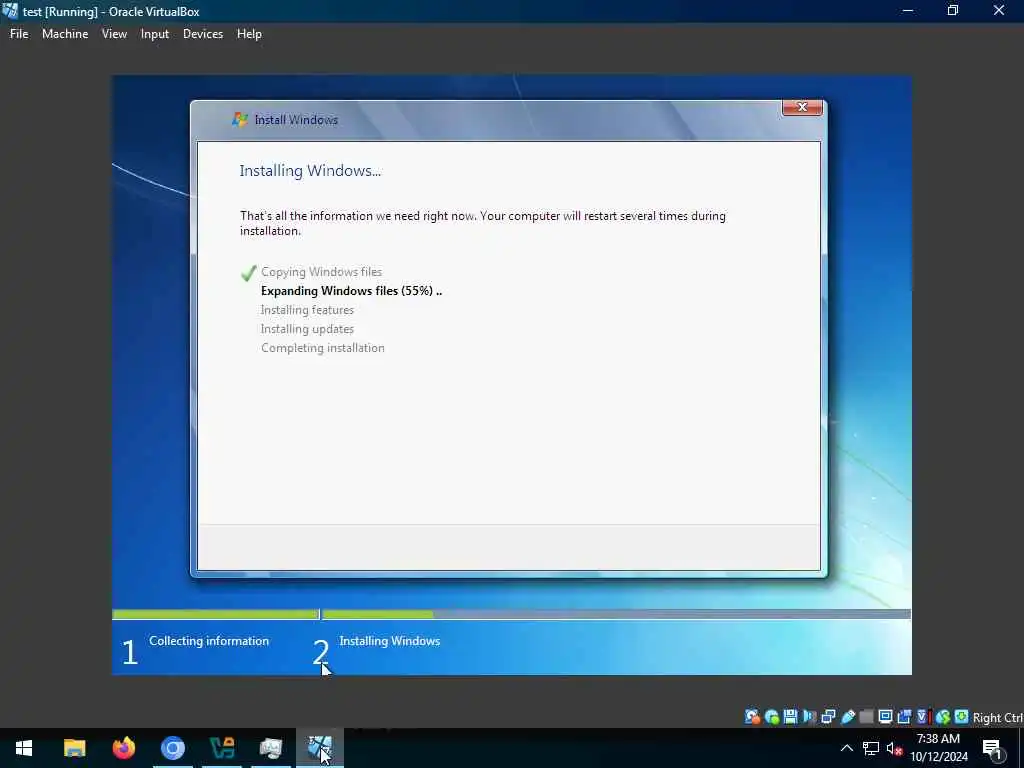Click the 'Copying Windows files' step text

click(x=321, y=272)
